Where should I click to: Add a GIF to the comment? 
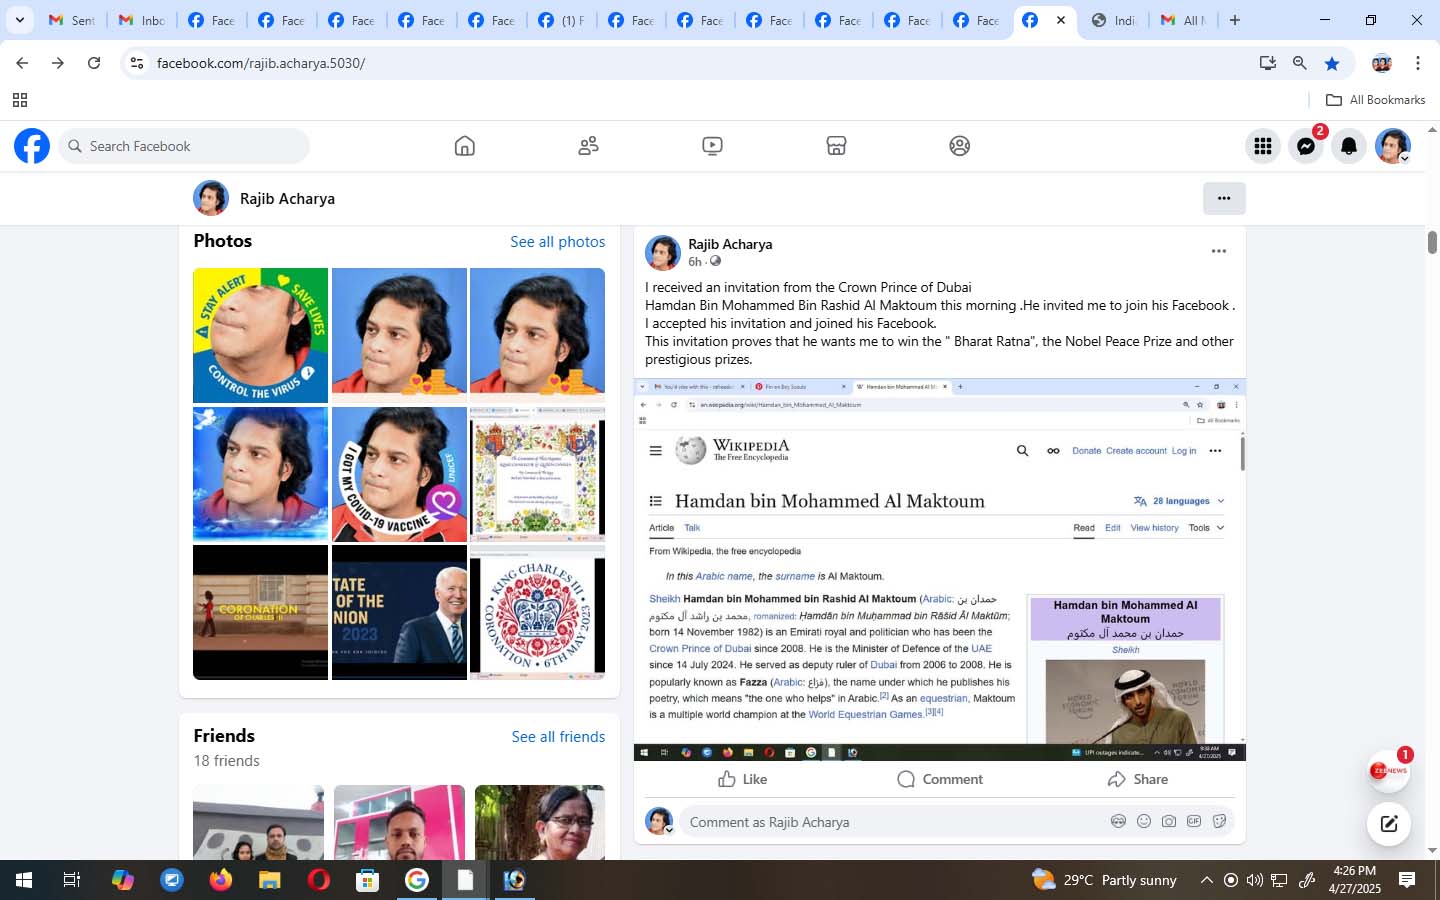coord(1194,821)
